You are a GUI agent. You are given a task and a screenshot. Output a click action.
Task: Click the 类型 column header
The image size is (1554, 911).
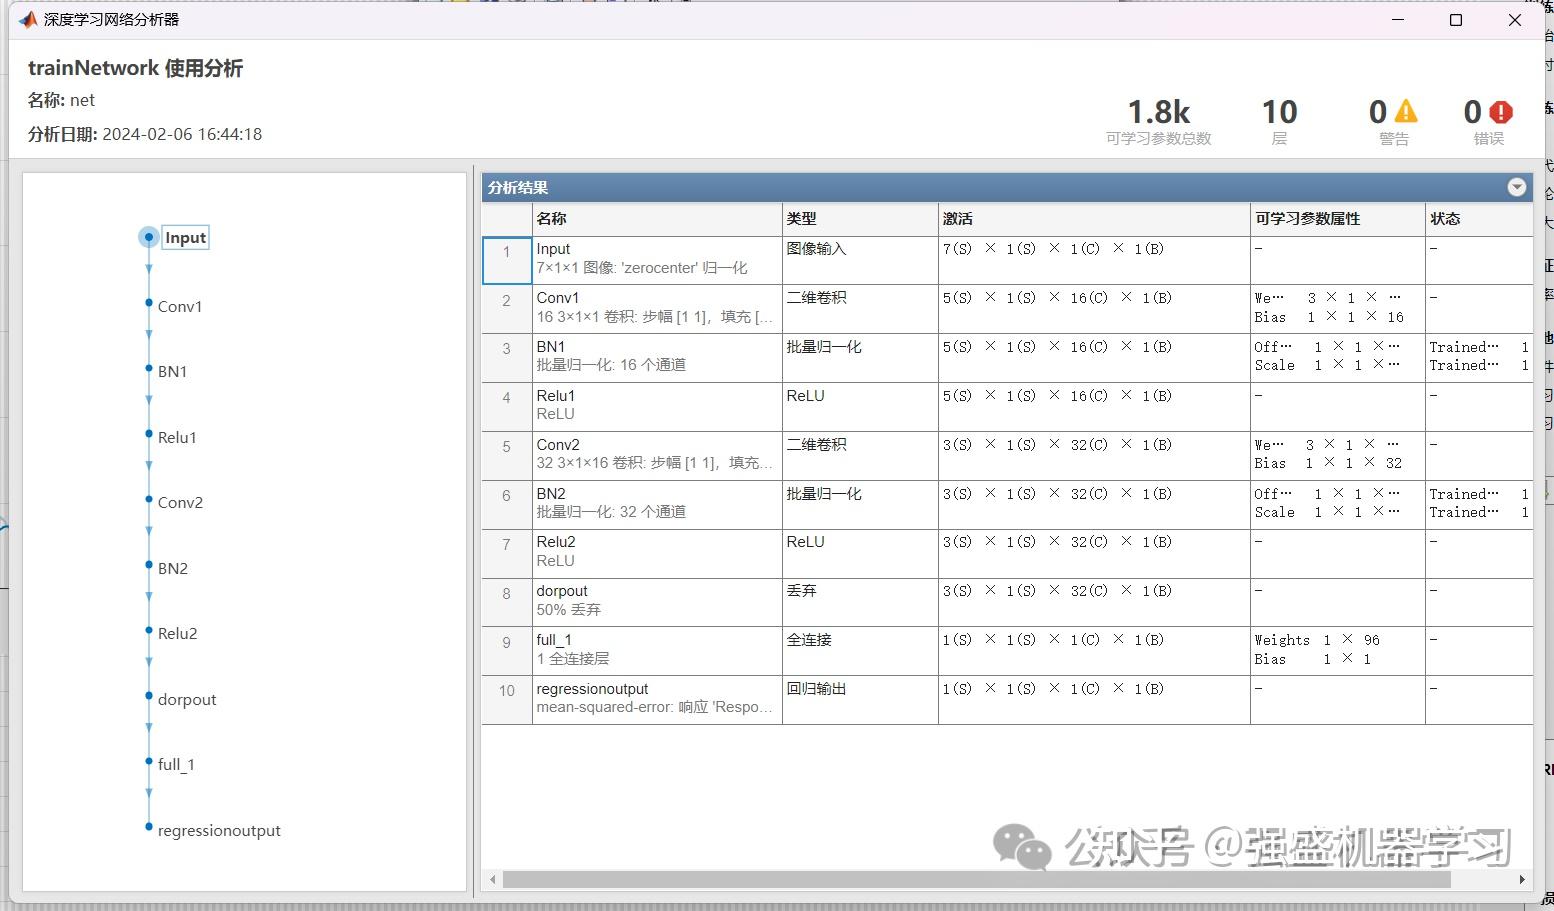coord(860,218)
